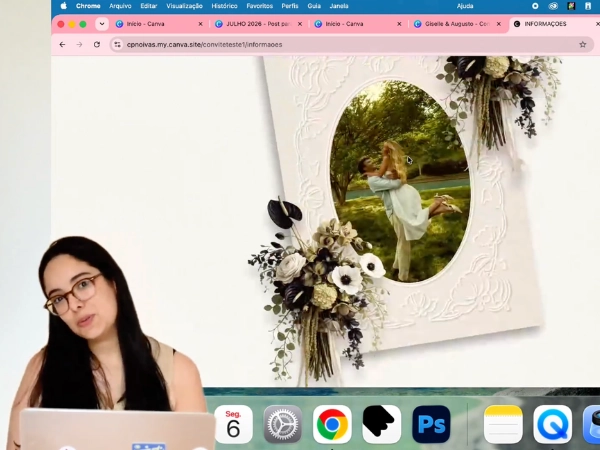Screen dimensions: 600x450
Task: Open System Settings from the Dock
Action: click(x=283, y=424)
